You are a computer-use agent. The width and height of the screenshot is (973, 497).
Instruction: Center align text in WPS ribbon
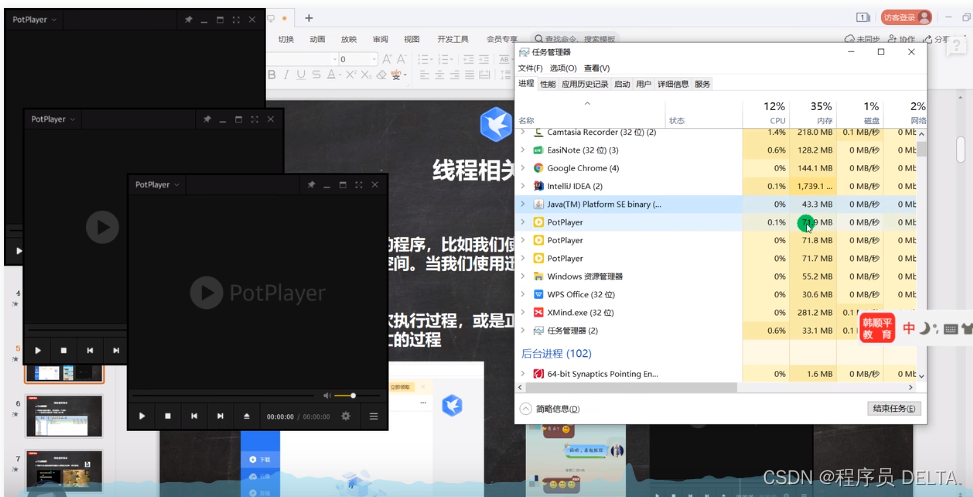[x=440, y=75]
